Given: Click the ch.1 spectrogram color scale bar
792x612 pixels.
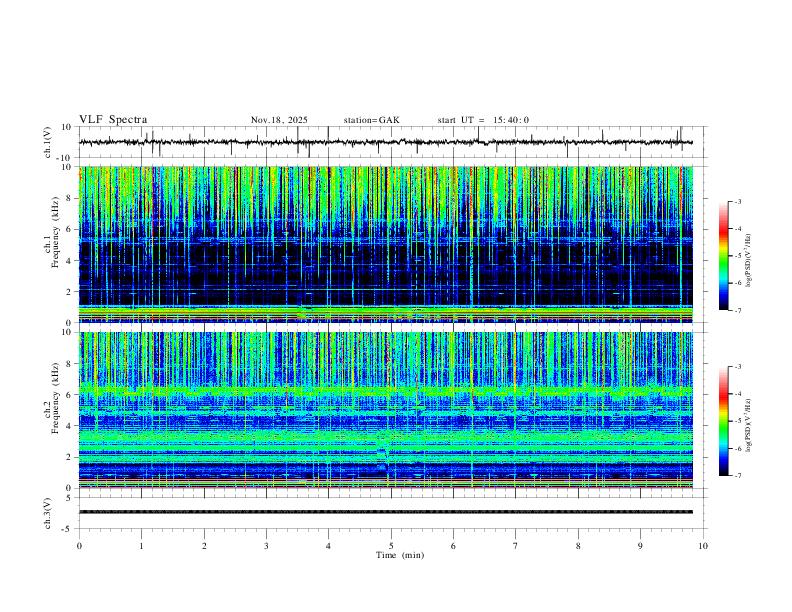Looking at the screenshot, I should [x=723, y=256].
